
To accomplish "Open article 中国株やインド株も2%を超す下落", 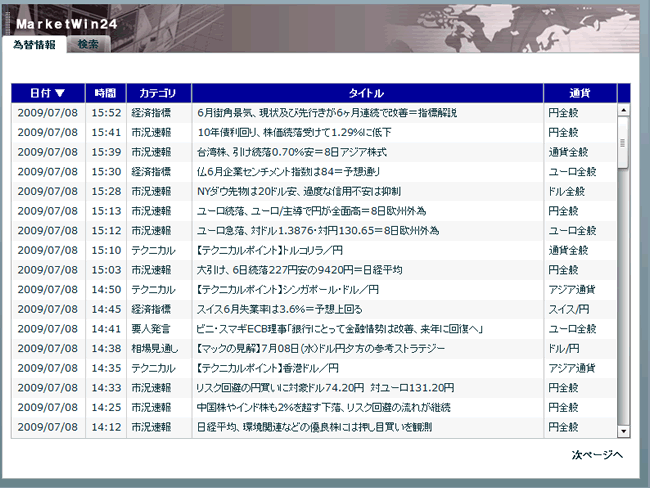I will coord(324,408).
